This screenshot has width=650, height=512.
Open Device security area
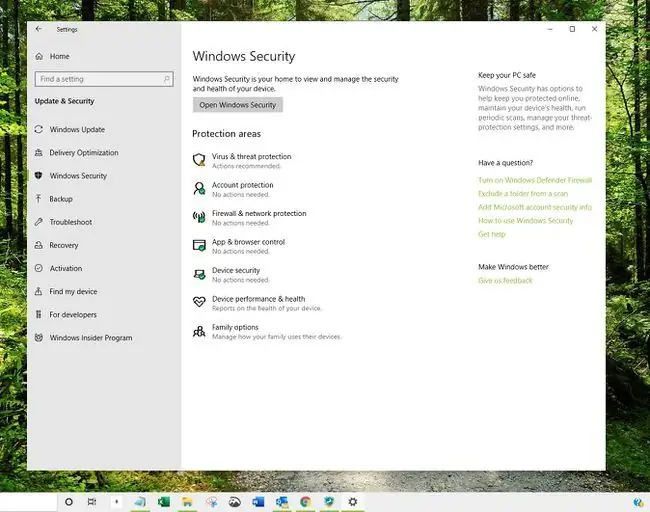coord(231,275)
